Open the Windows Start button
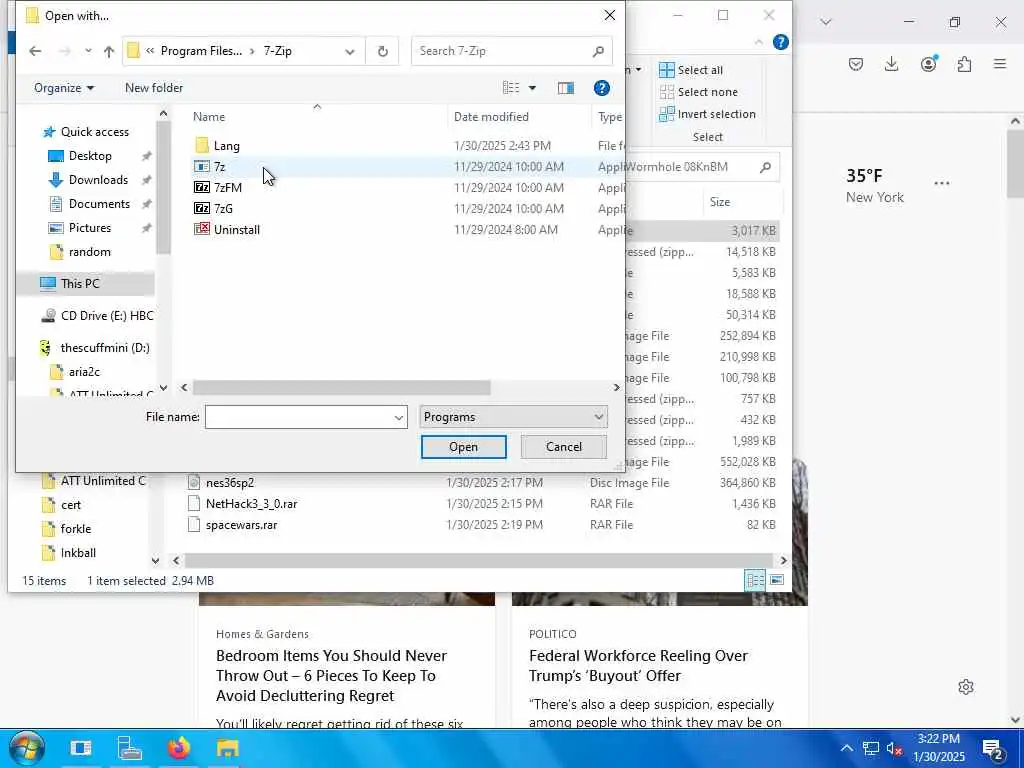 pos(27,748)
